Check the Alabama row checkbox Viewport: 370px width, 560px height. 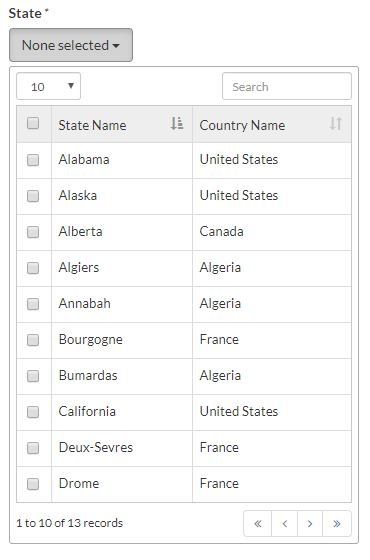point(33,160)
